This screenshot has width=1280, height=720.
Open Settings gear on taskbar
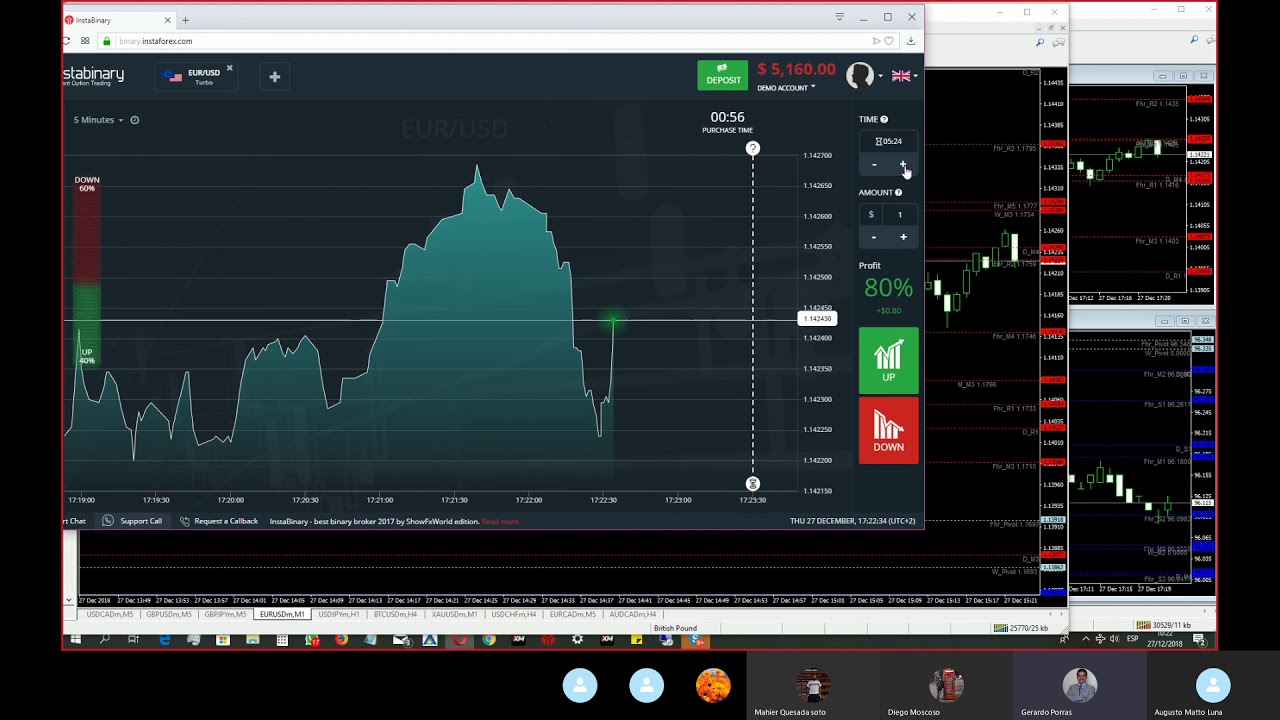click(x=577, y=639)
